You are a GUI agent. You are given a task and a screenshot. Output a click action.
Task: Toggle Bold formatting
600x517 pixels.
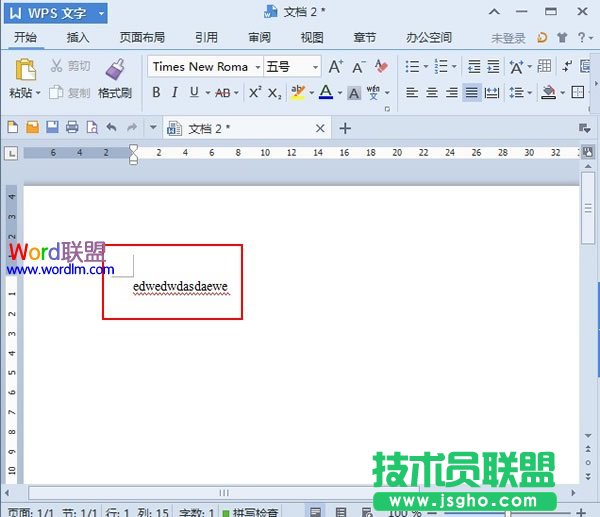[x=156, y=92]
